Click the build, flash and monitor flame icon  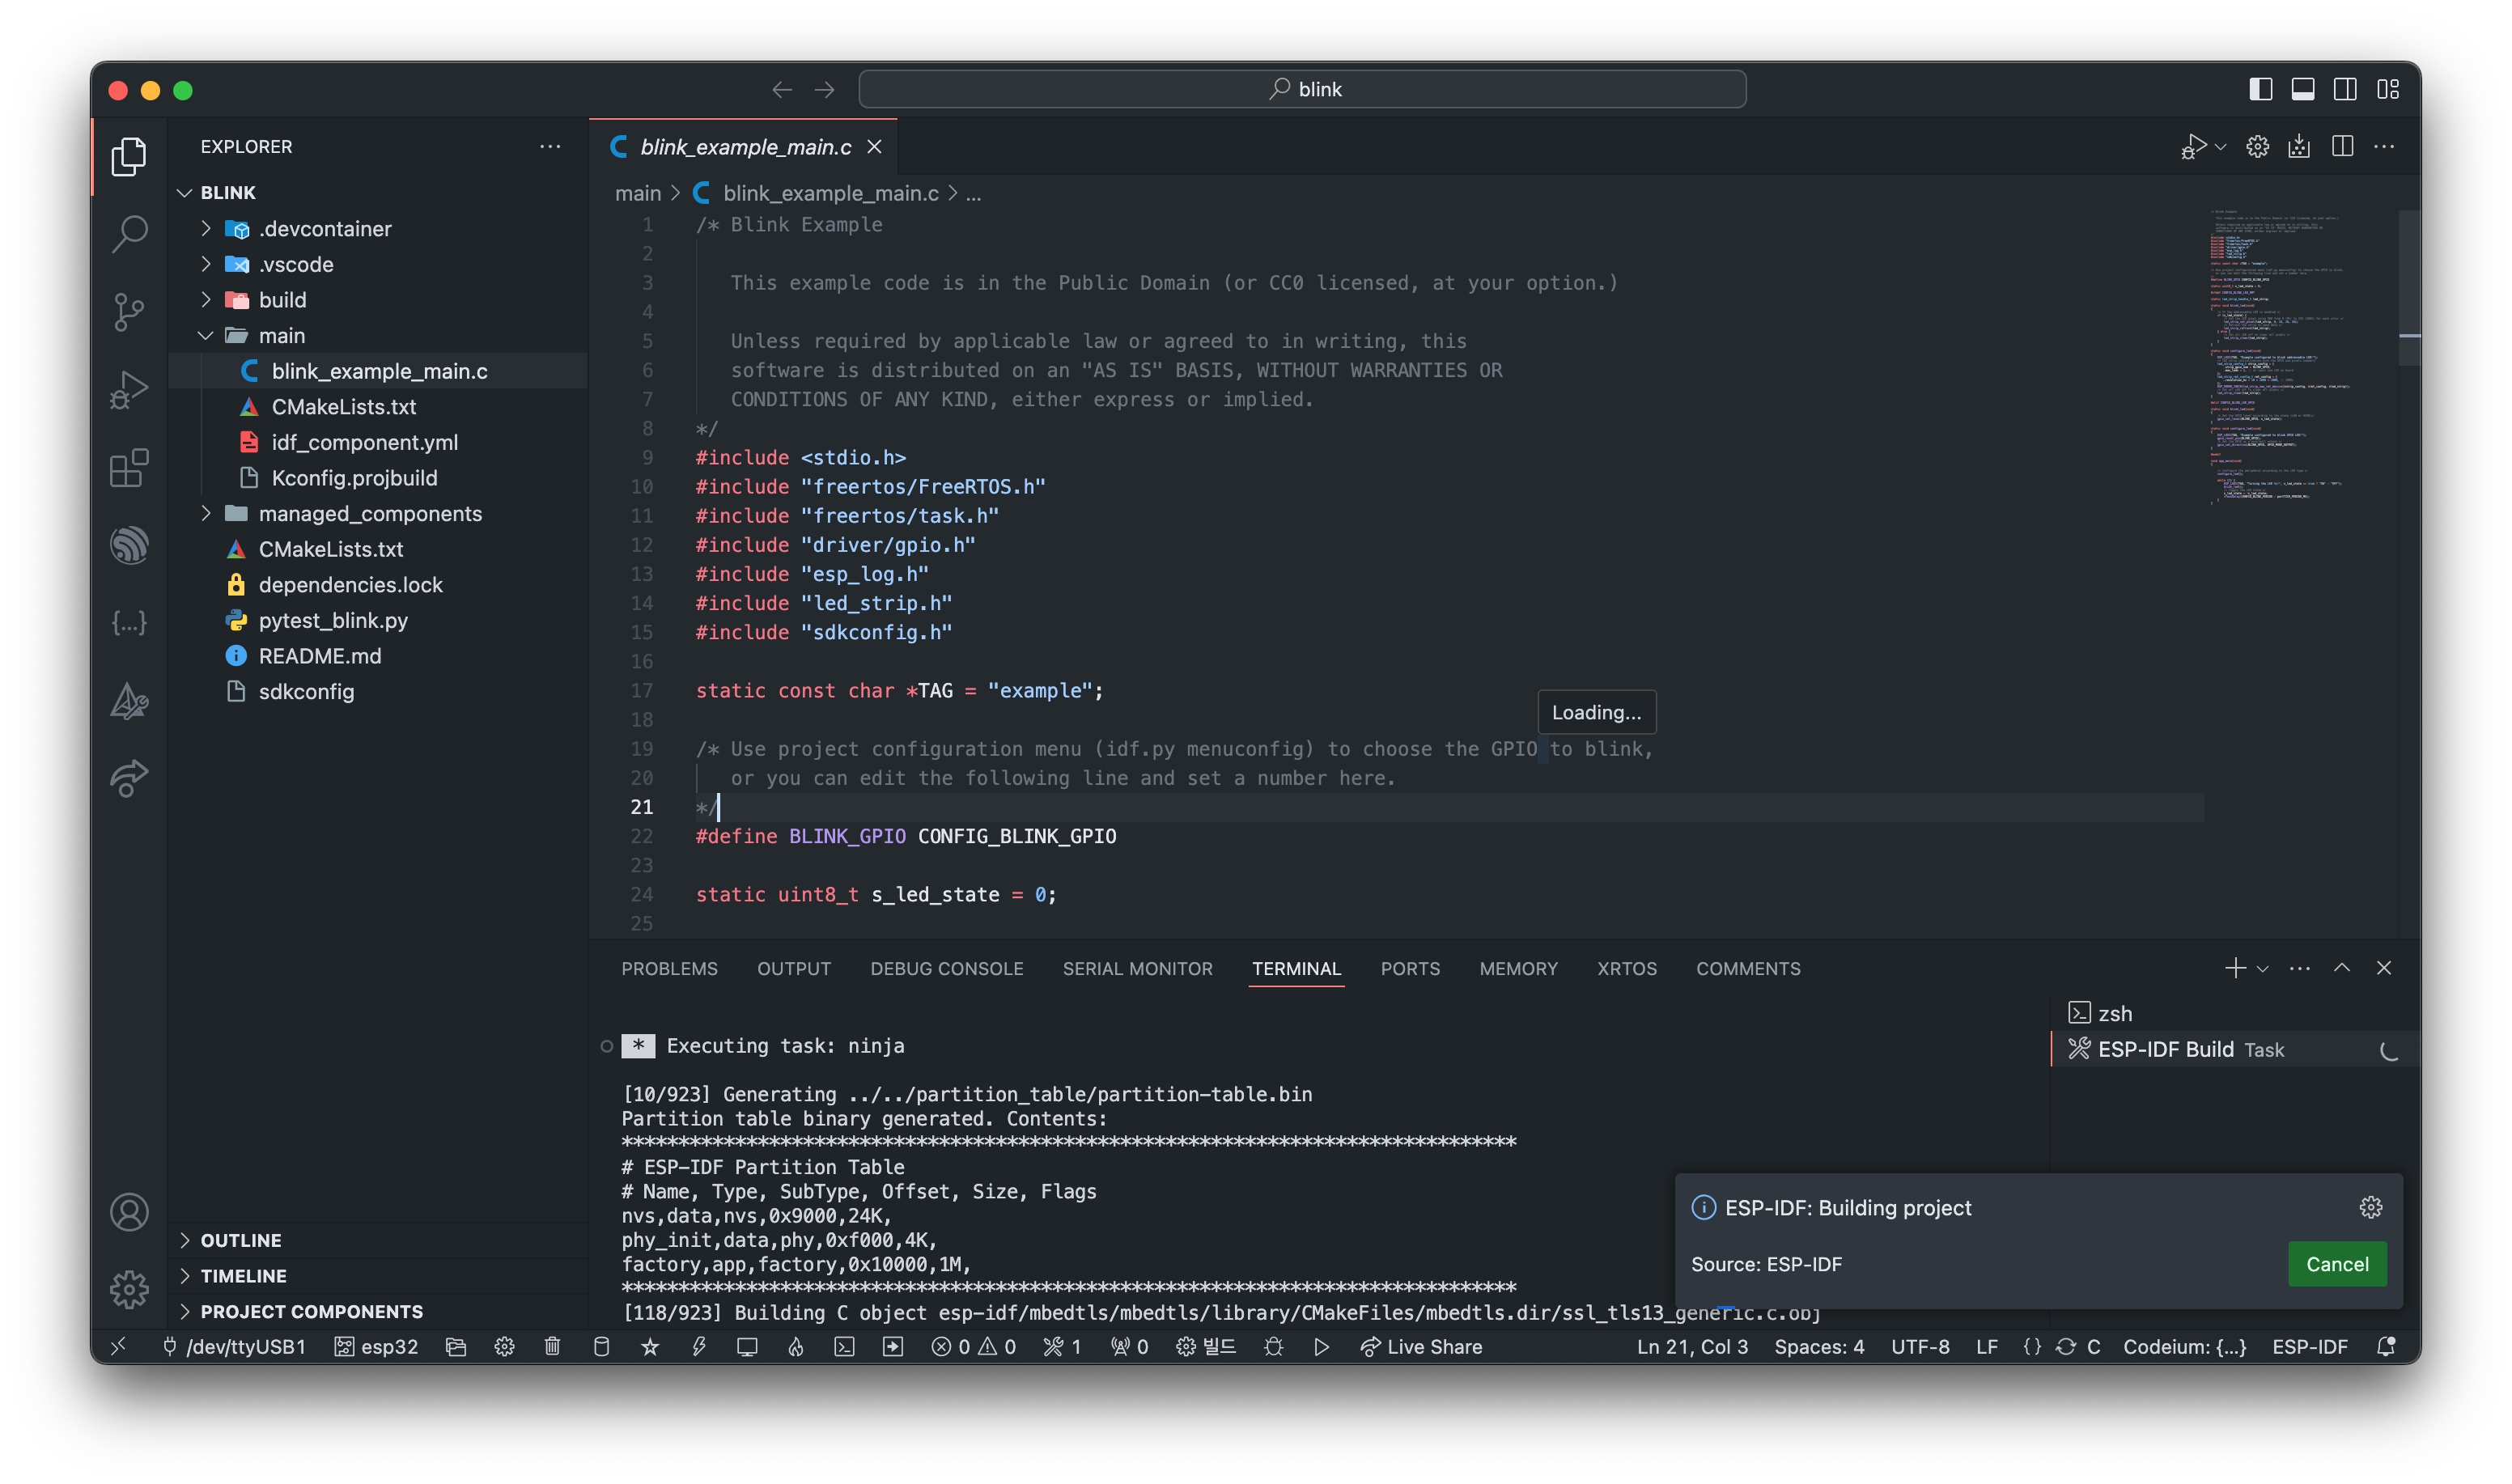[795, 1347]
